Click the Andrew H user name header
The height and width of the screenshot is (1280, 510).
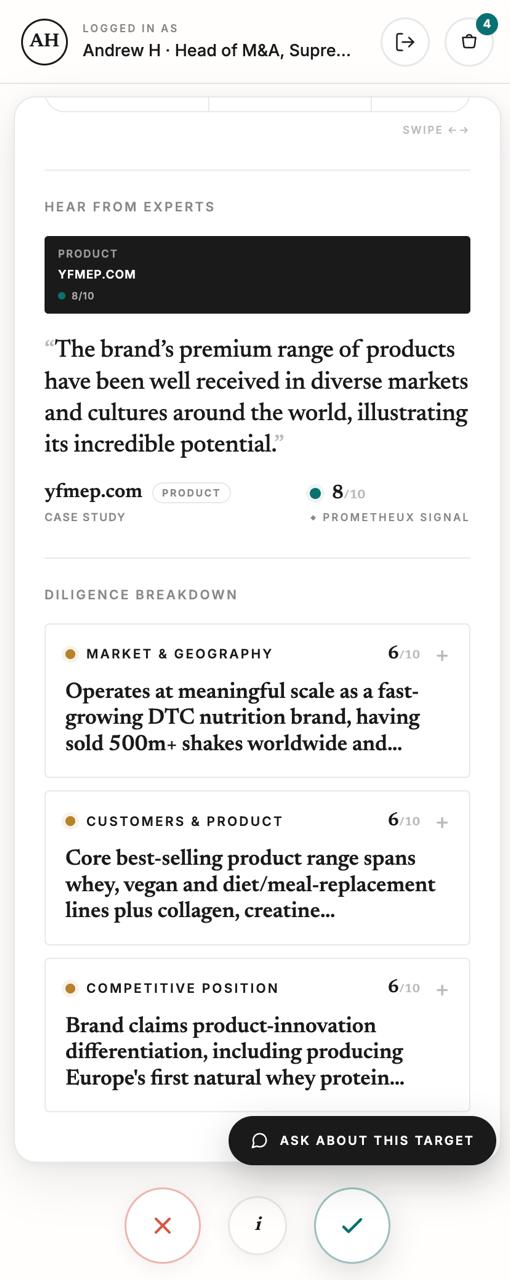pos(216,50)
